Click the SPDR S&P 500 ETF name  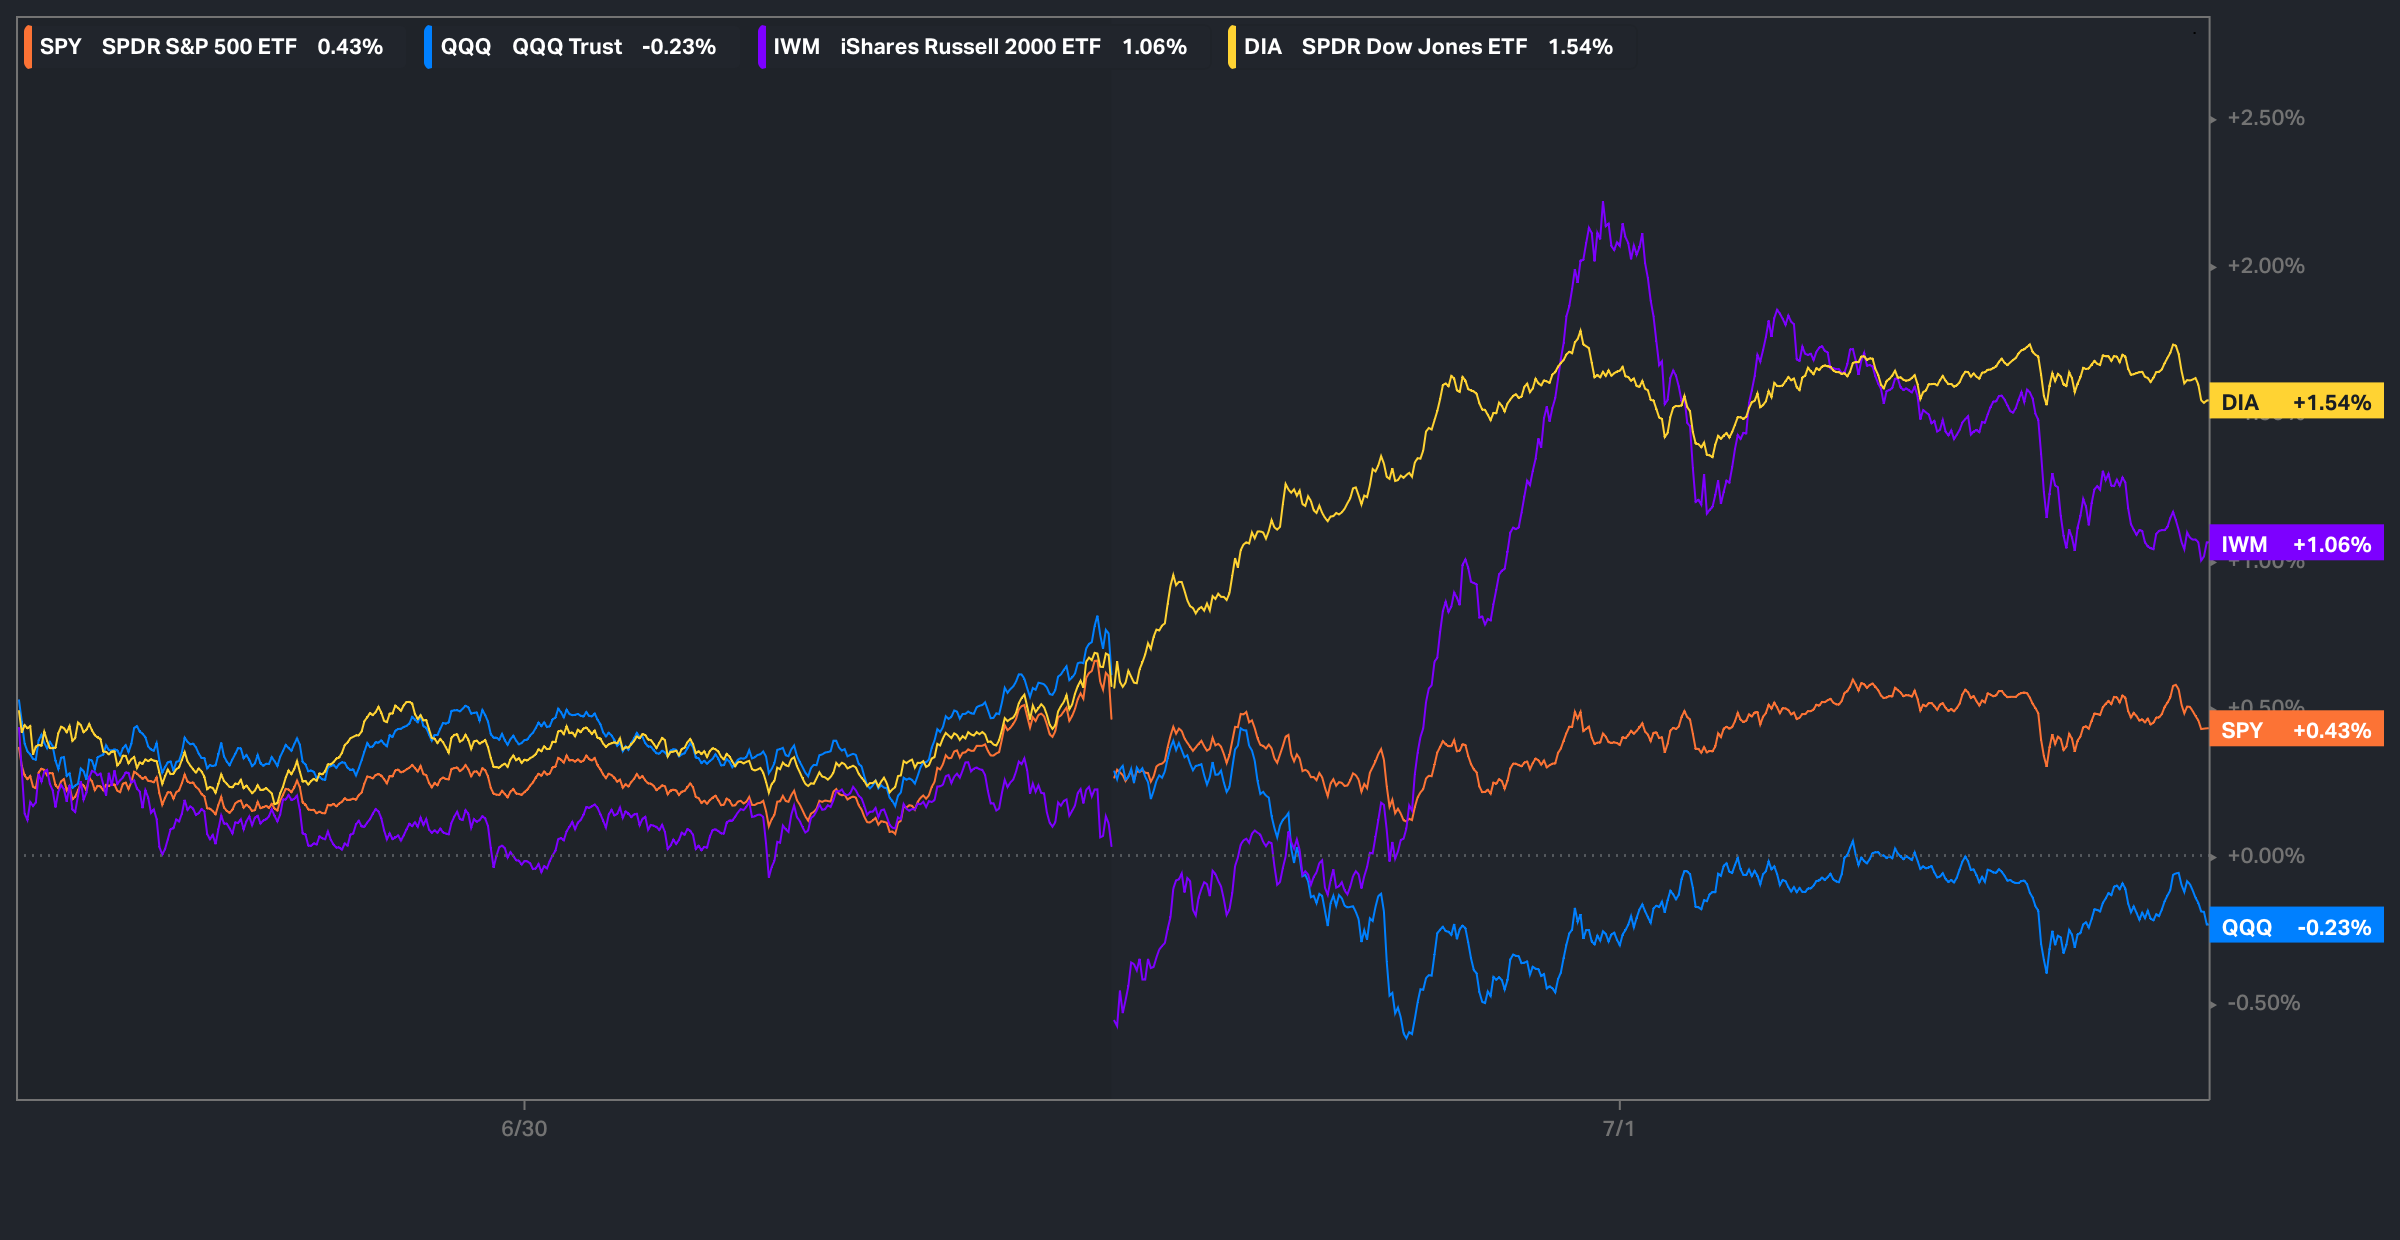(199, 47)
